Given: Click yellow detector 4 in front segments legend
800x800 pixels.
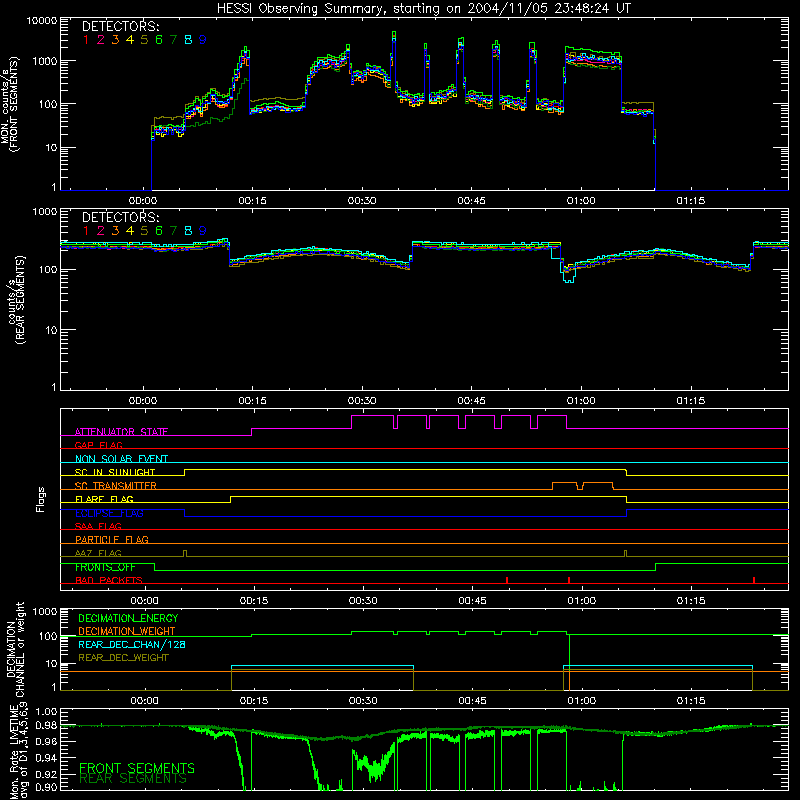Looking at the screenshot, I should 130,40.
